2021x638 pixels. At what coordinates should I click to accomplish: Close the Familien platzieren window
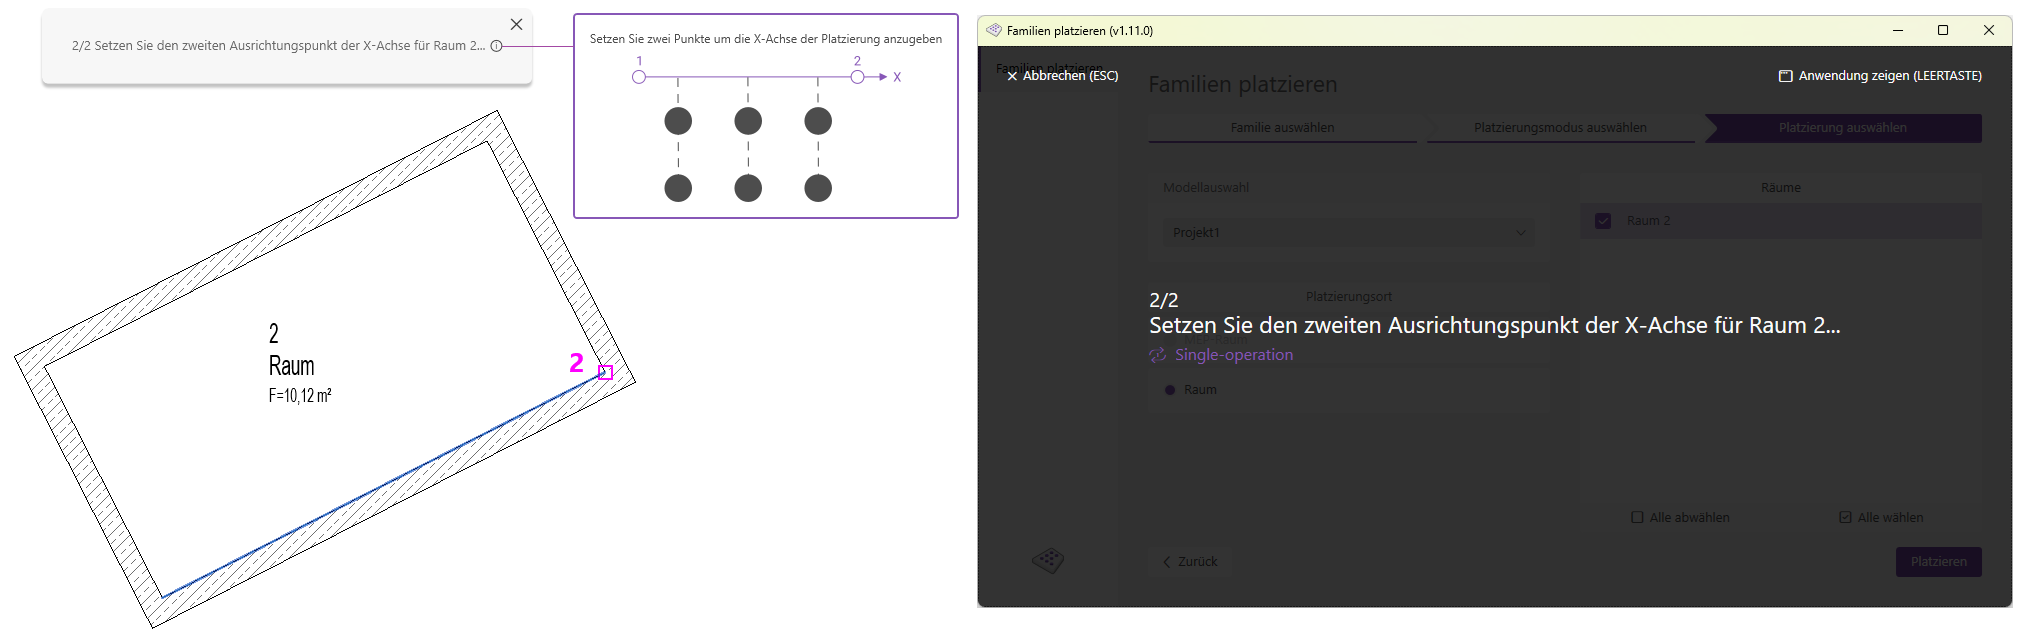(1989, 31)
